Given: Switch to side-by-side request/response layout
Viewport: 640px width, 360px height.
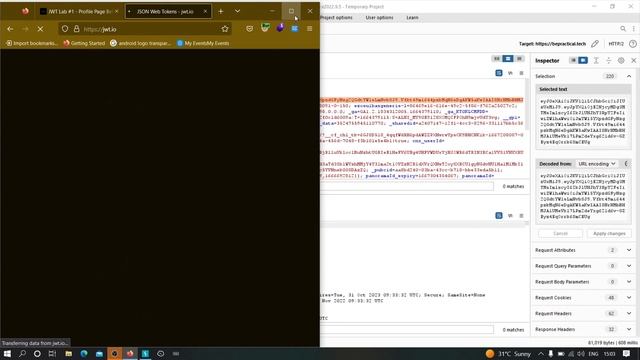Looking at the screenshot, I should tap(497, 59).
